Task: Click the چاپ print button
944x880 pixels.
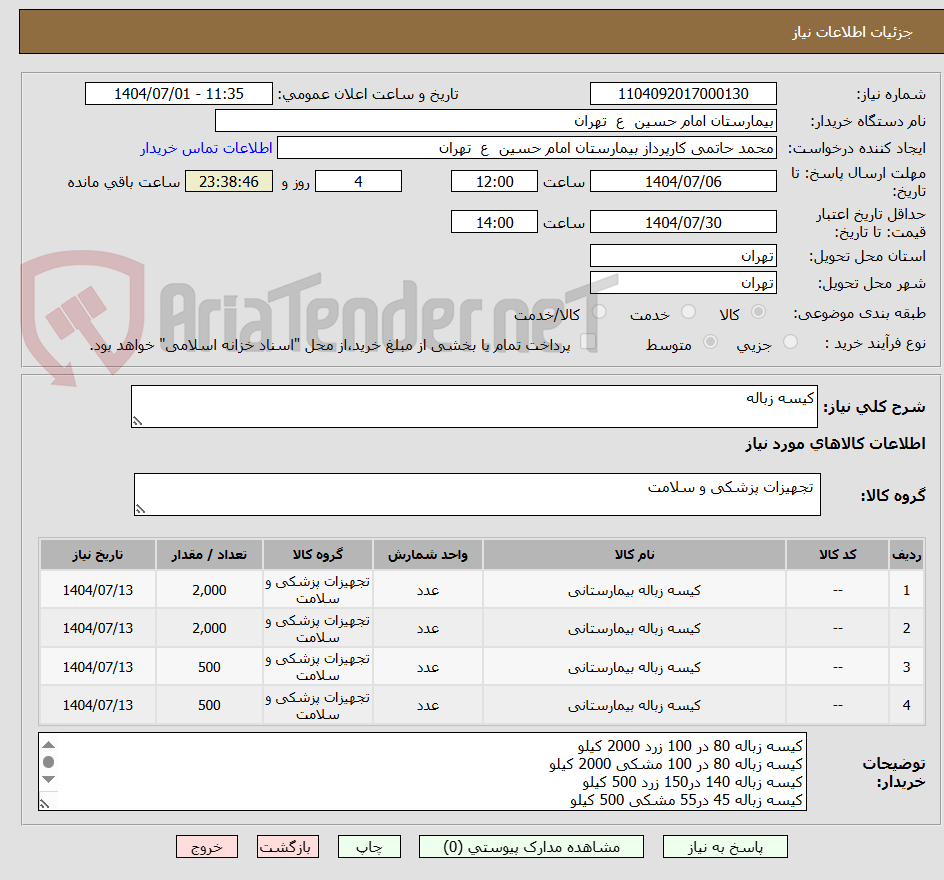Action: (369, 846)
